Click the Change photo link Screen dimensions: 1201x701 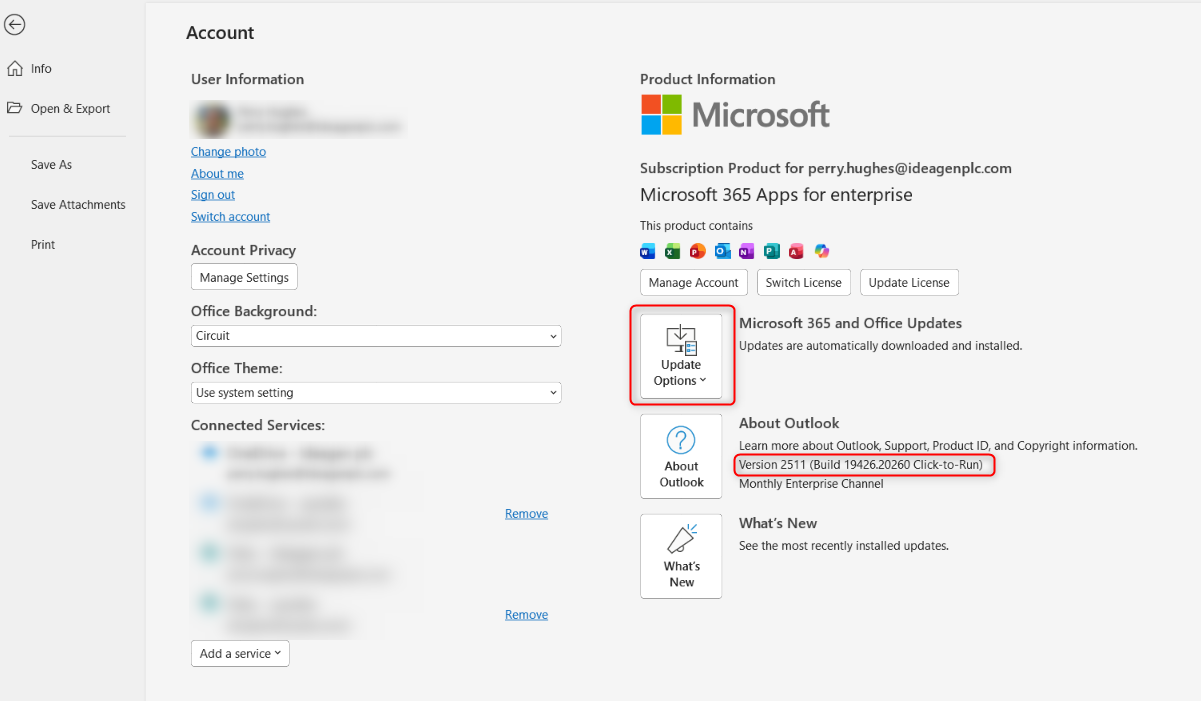click(228, 152)
